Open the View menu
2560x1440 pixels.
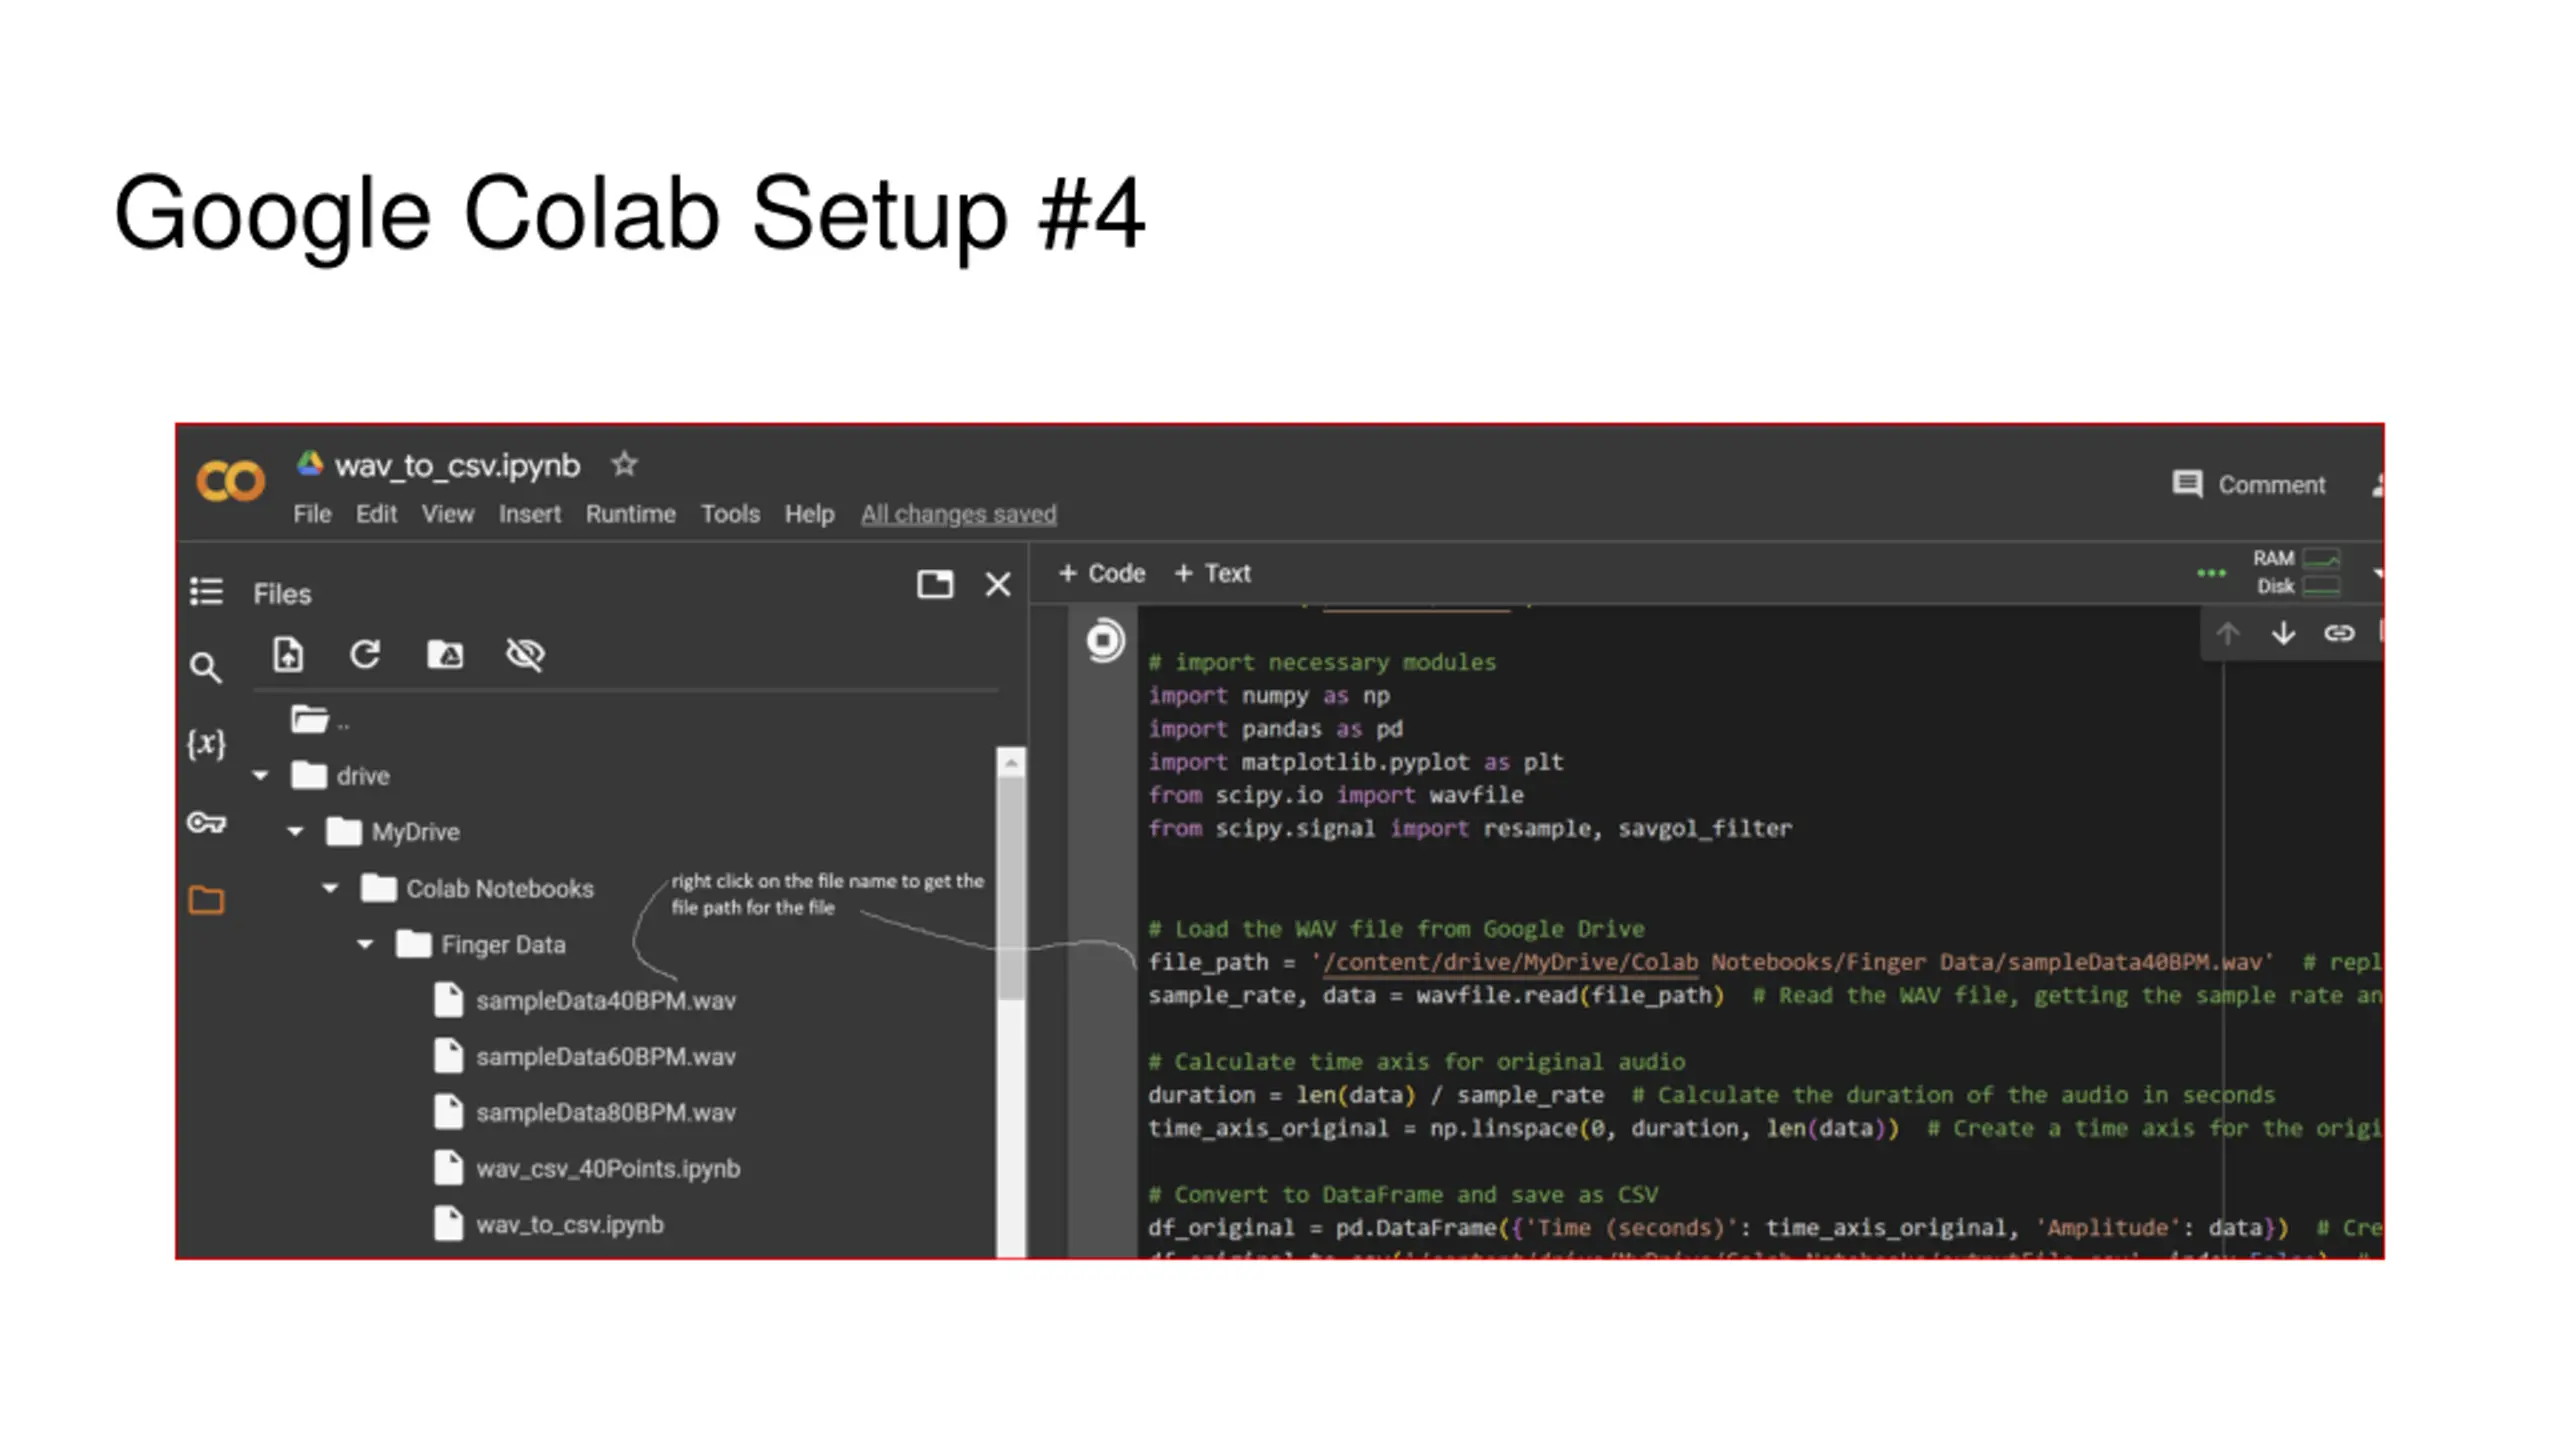[x=447, y=514]
